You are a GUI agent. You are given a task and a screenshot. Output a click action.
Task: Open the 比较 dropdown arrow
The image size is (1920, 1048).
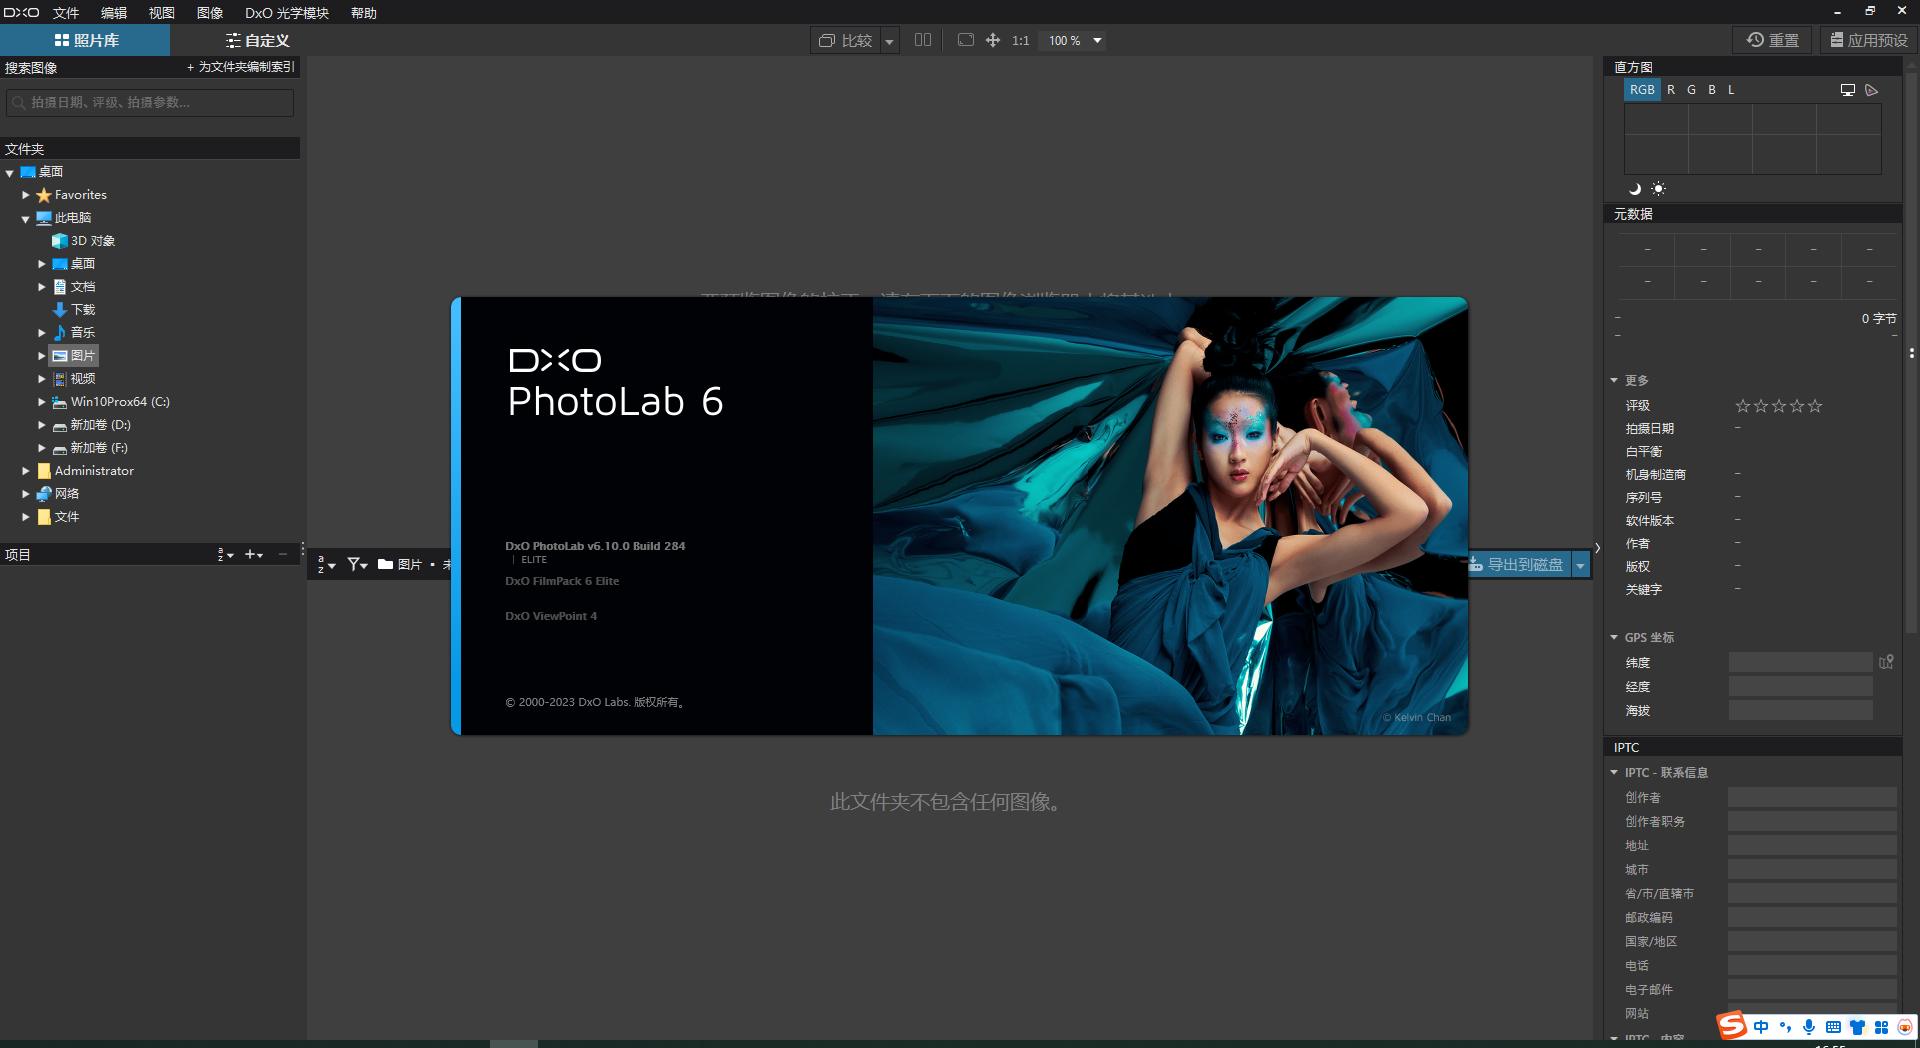click(x=889, y=41)
